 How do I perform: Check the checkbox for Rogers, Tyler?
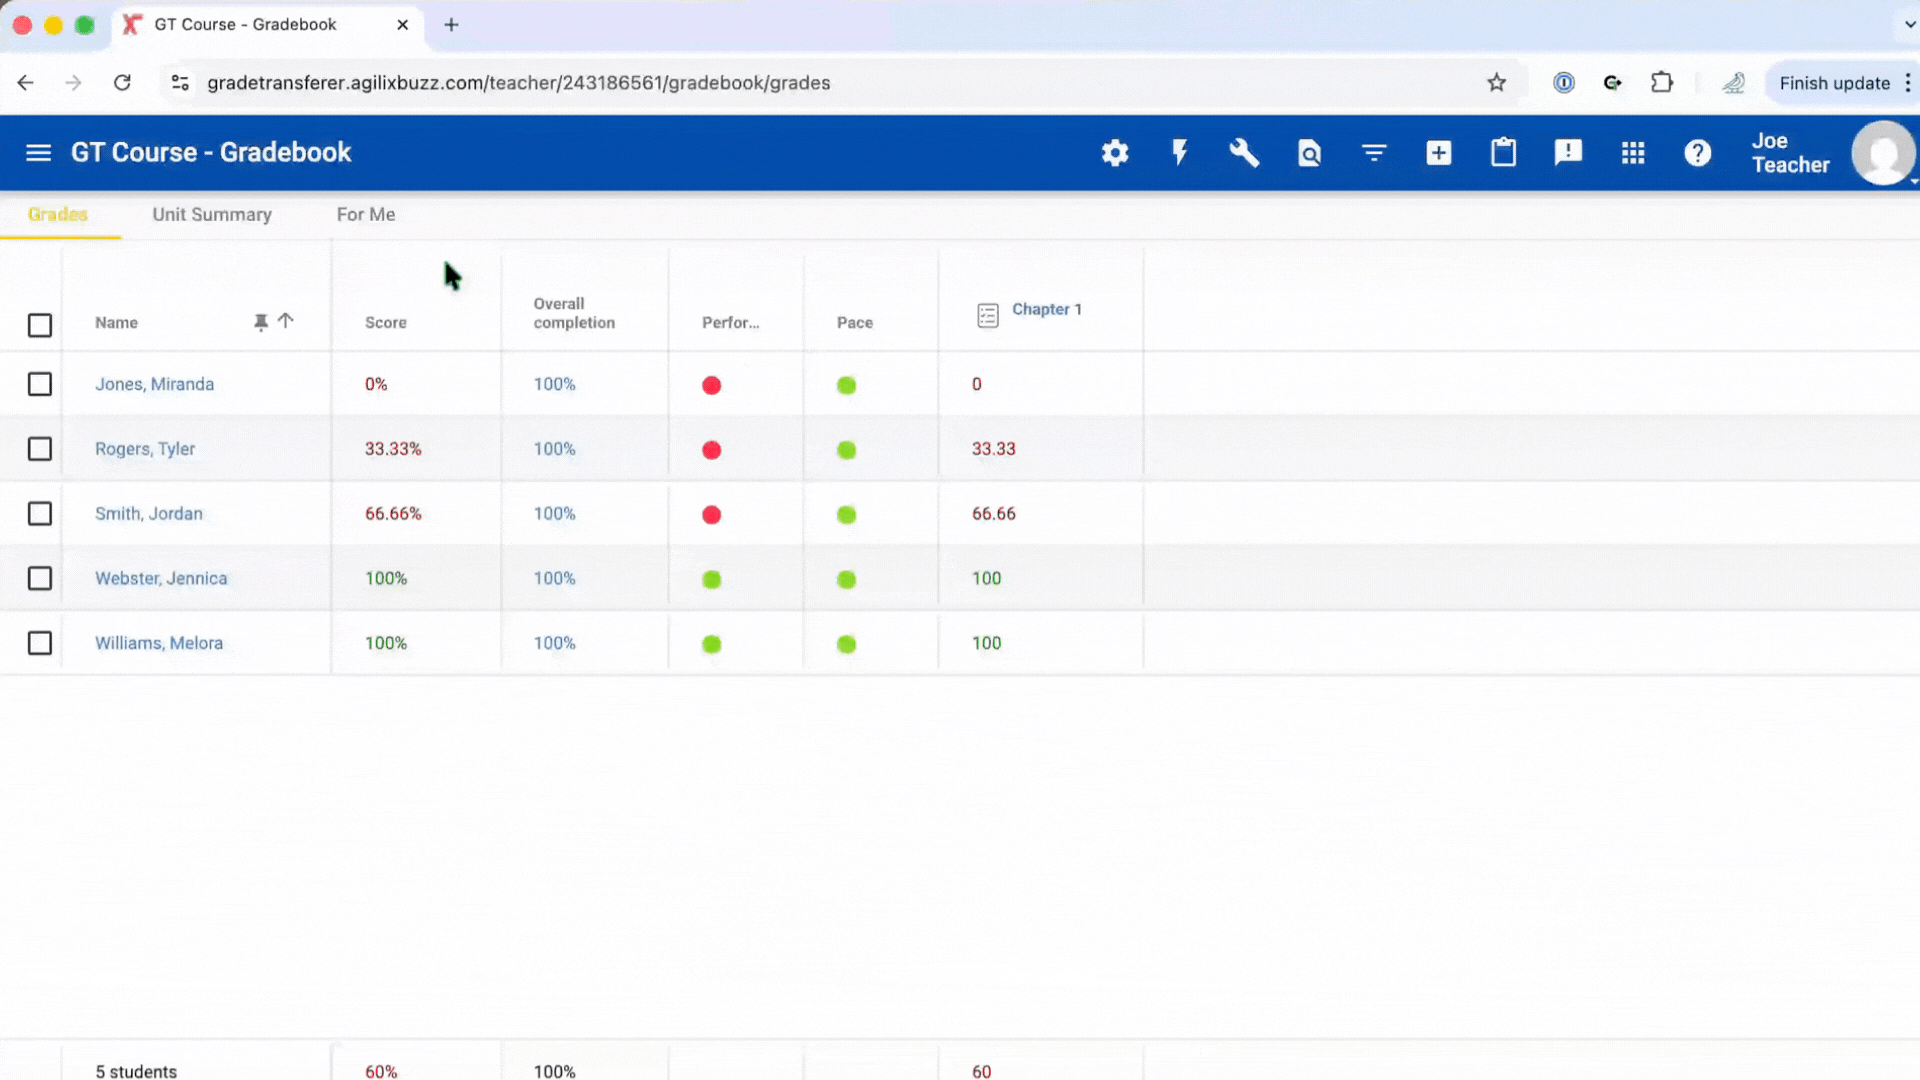40,449
